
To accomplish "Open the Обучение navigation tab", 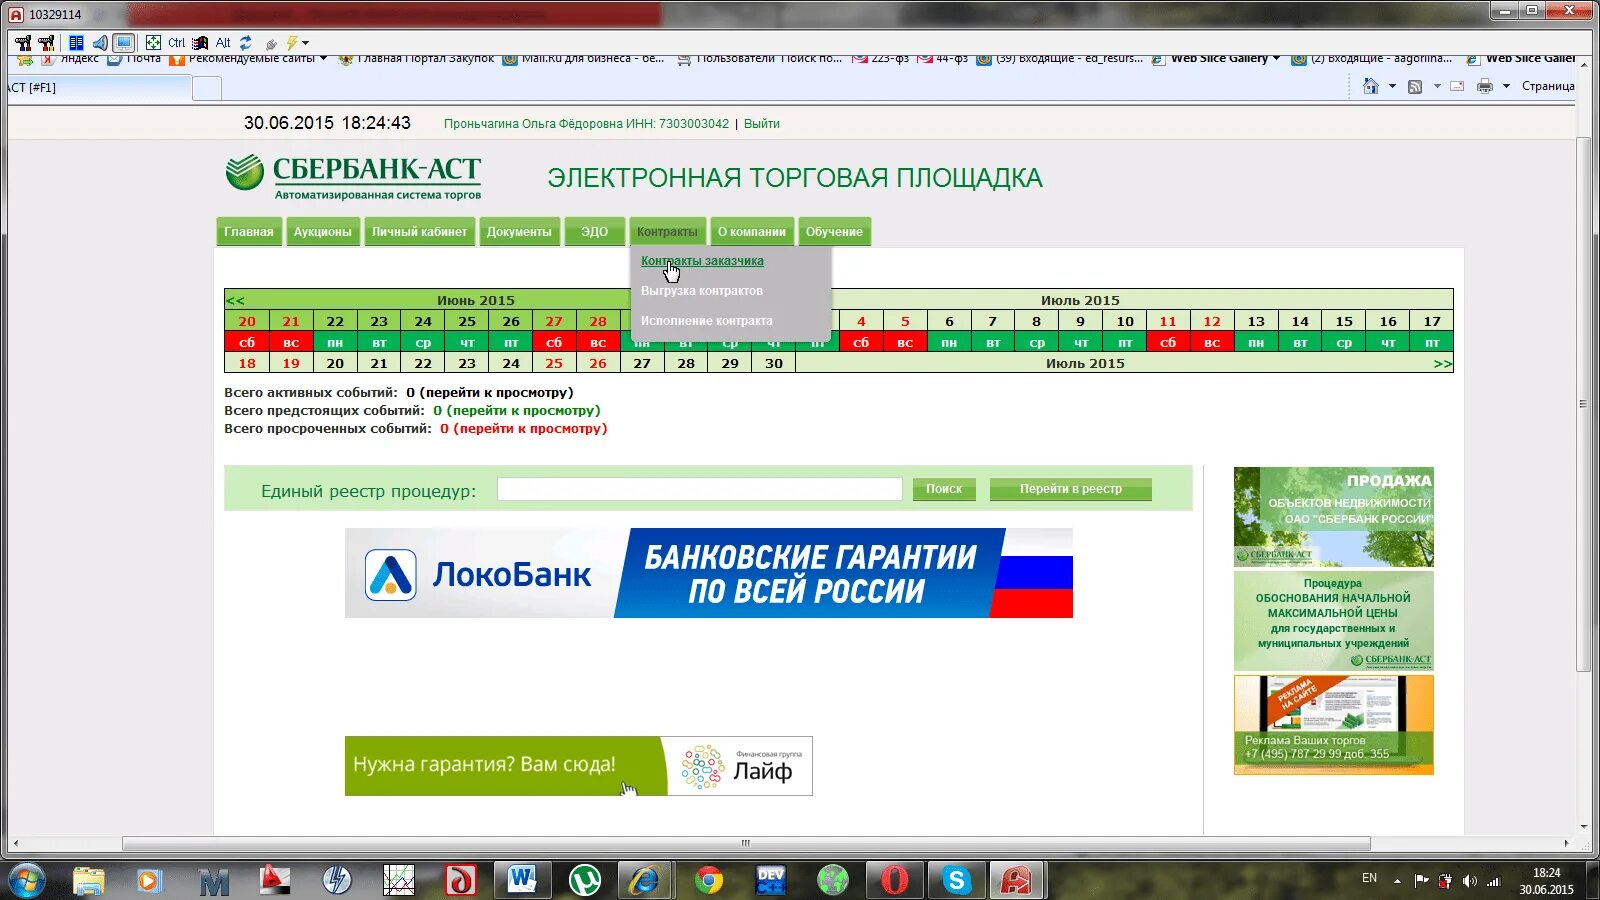I will pyautogui.click(x=834, y=231).
